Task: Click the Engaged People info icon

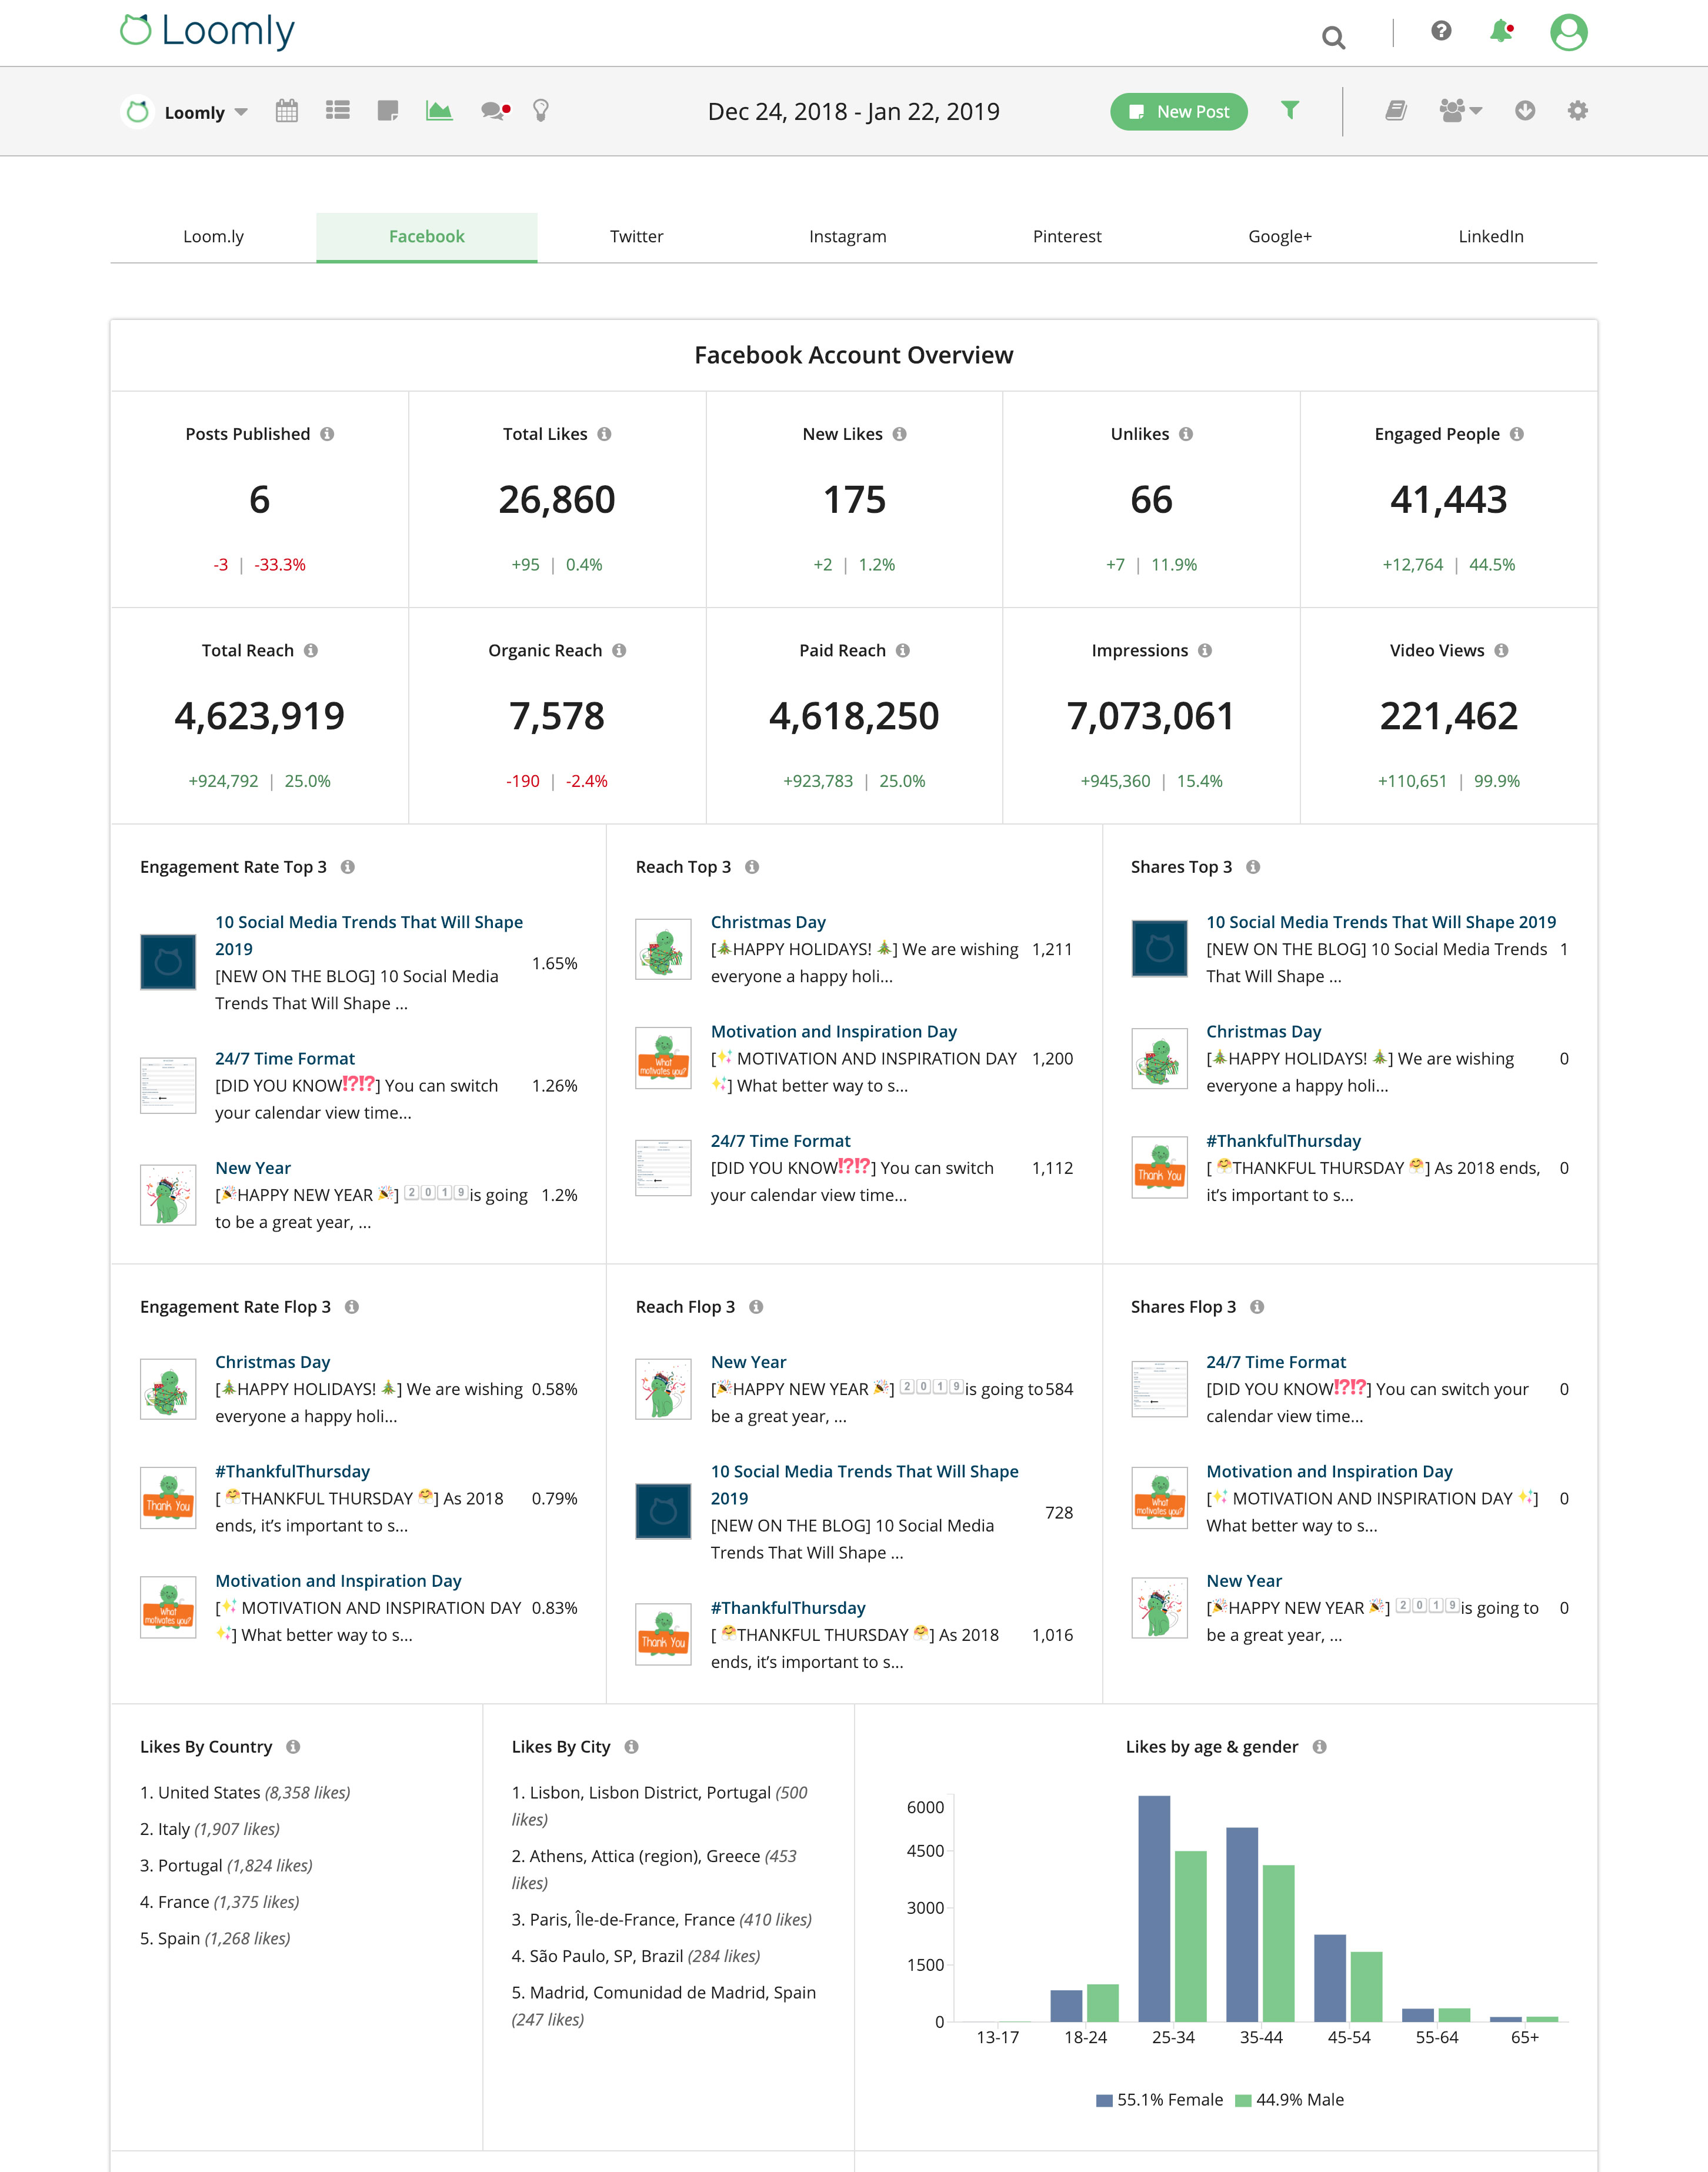Action: 1517,434
